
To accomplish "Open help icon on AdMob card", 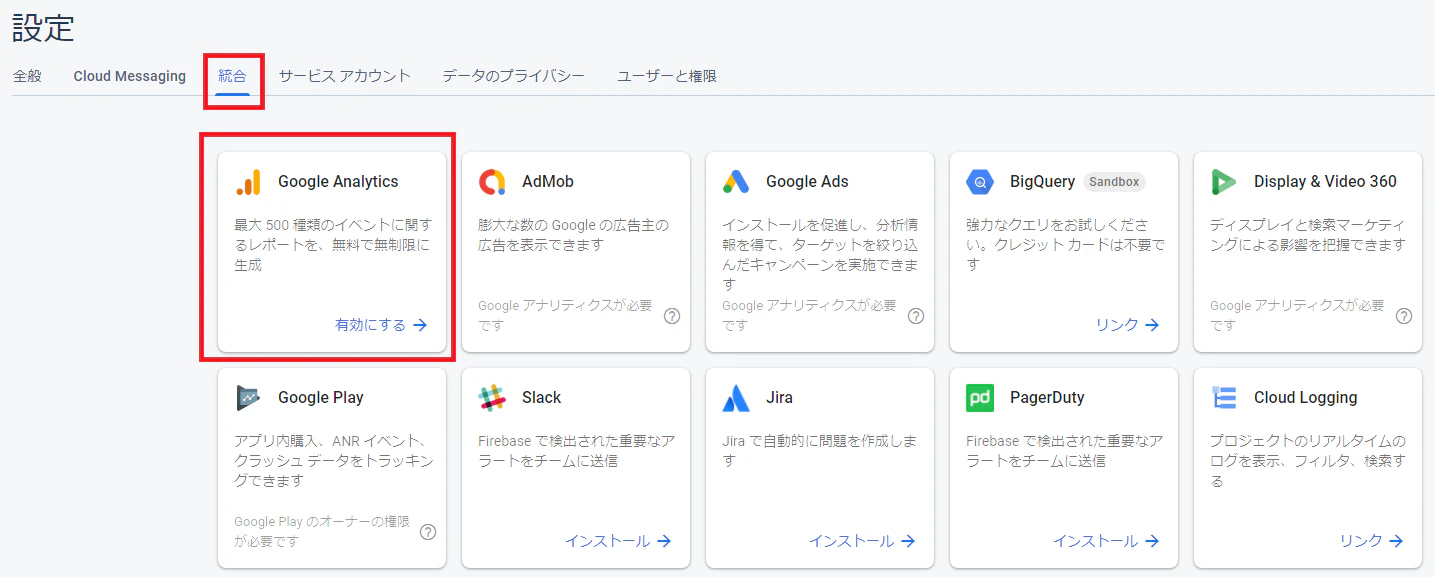I will [672, 316].
